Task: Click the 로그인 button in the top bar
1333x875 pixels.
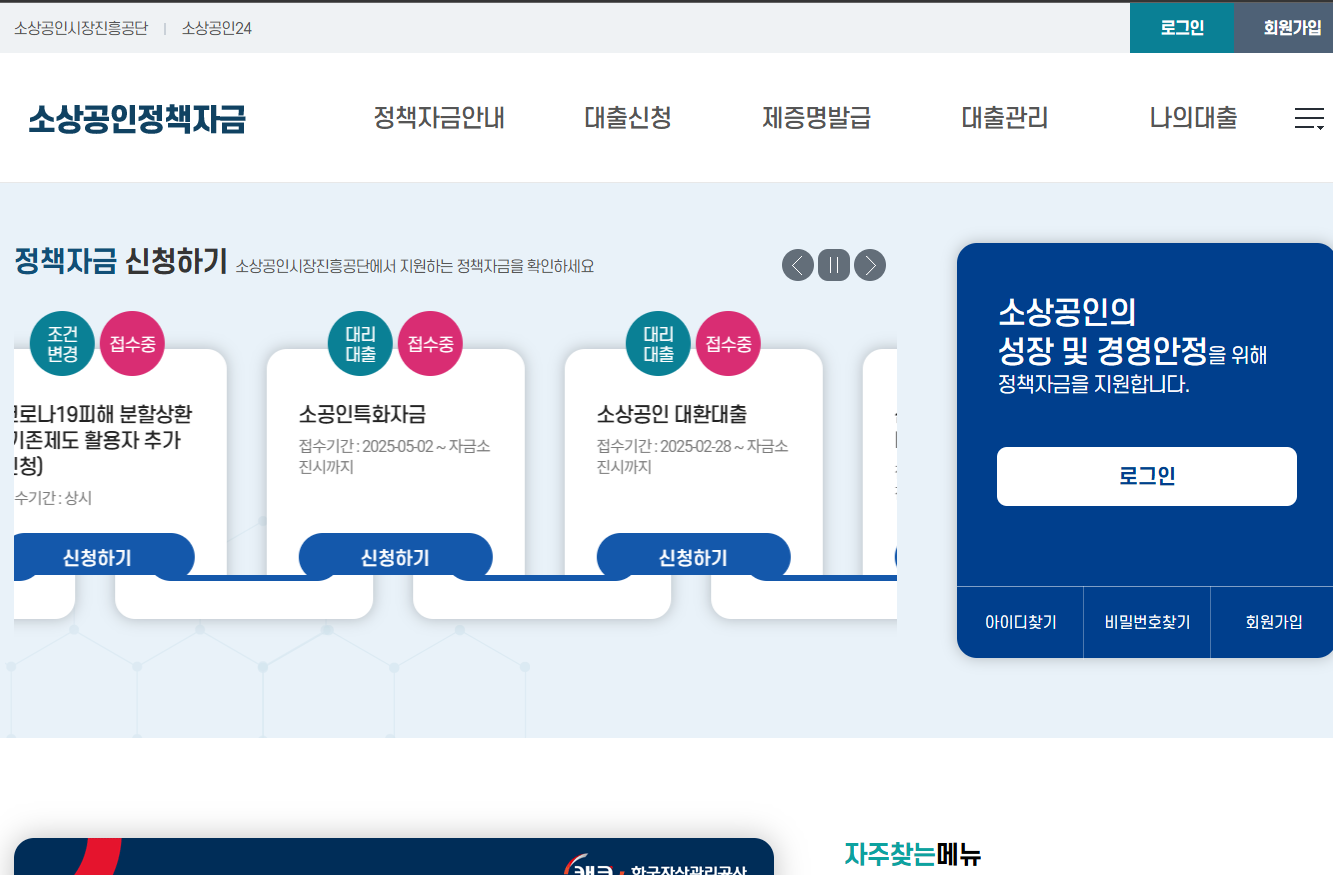Action: (x=1181, y=28)
